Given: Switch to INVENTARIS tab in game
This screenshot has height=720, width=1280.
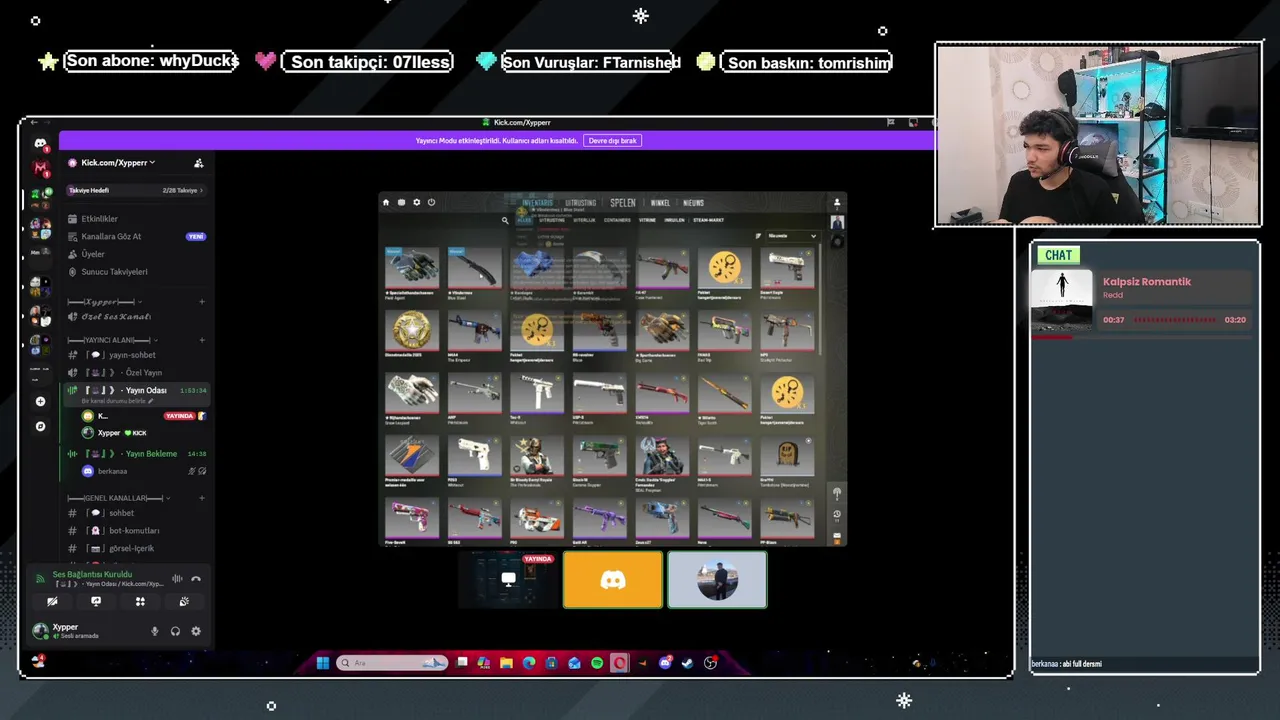Looking at the screenshot, I should pos(537,202).
